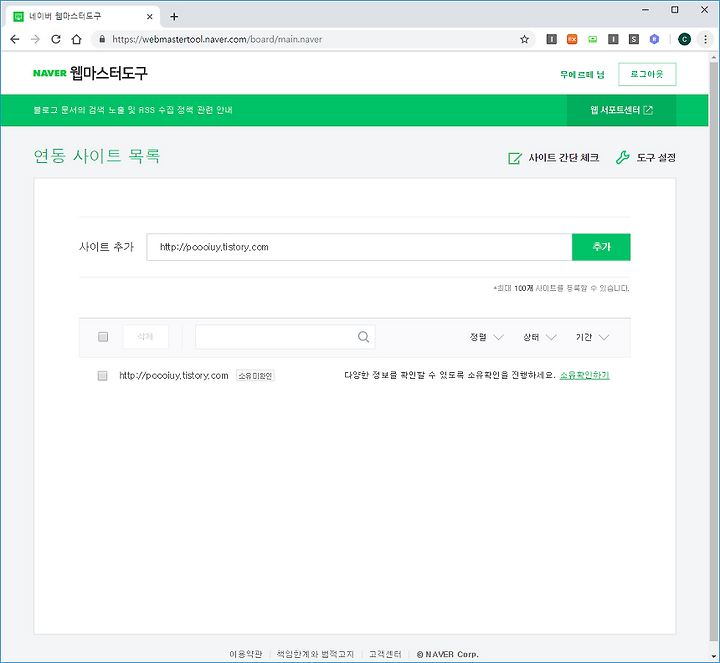The image size is (720, 663).
Task: Click the vertical page scrollbar
Action: pos(714,351)
